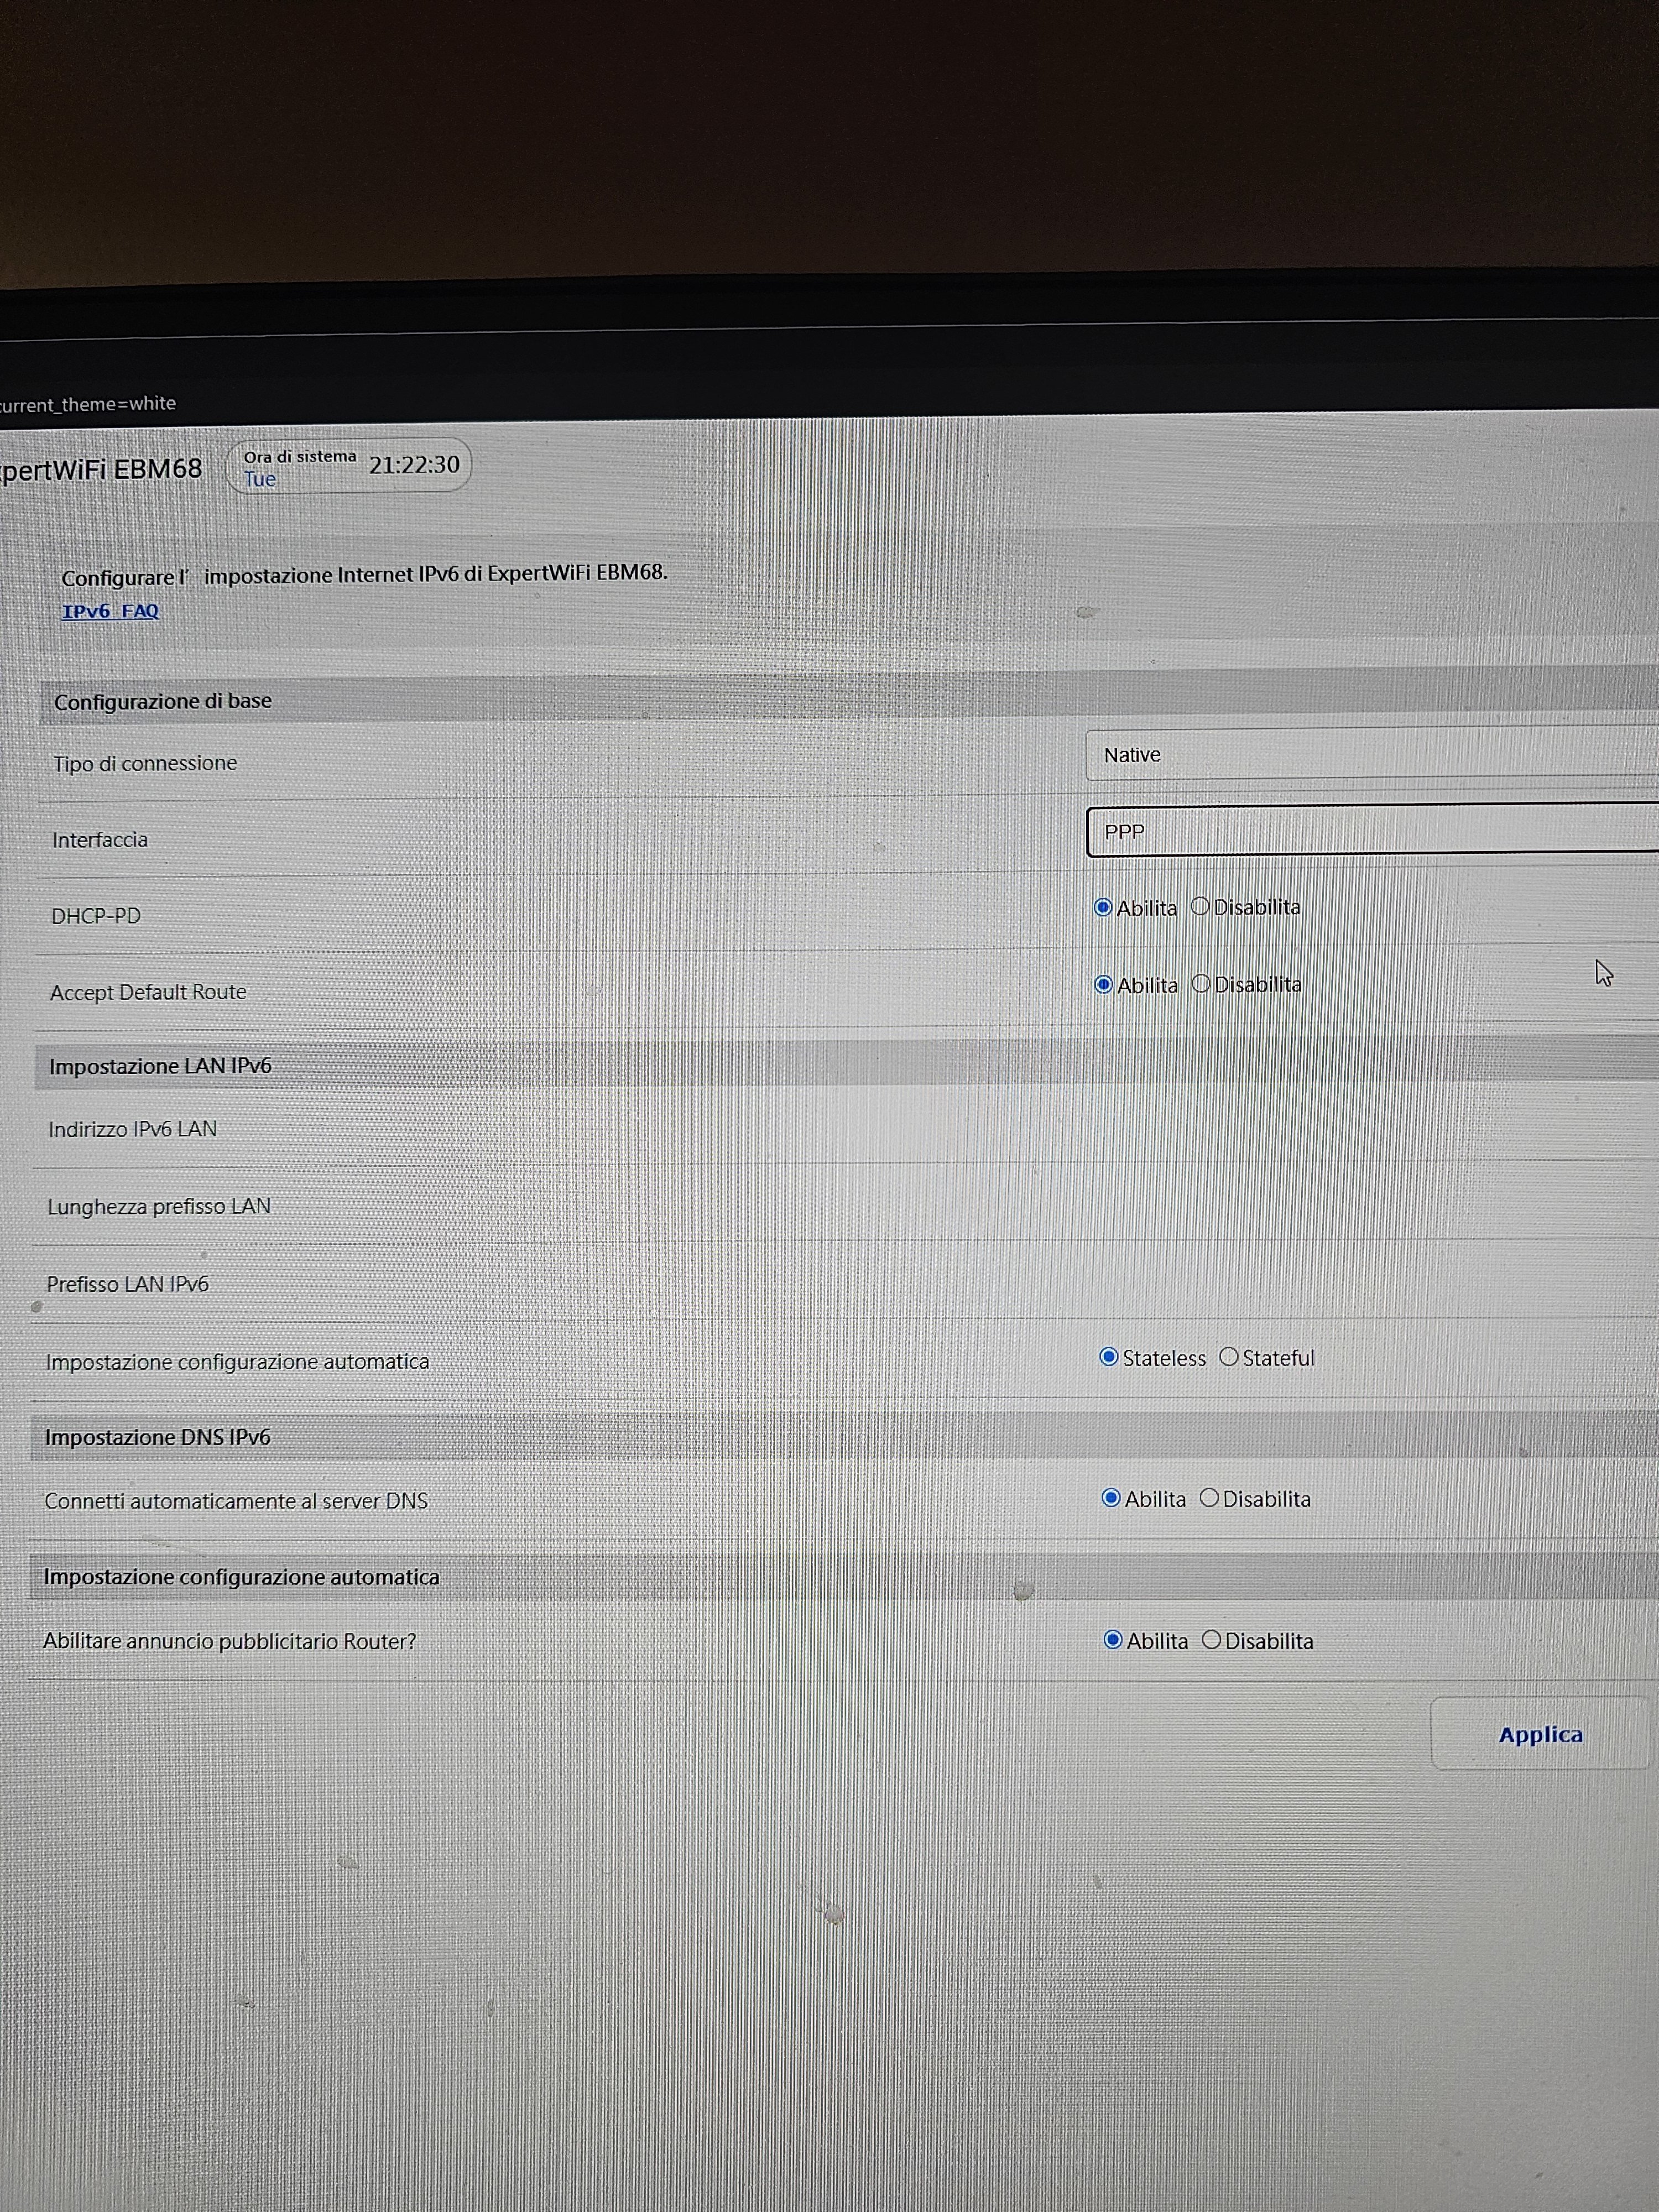Click the Ora di sistema clock box
The width and height of the screenshot is (1659, 2212).
tap(348, 466)
